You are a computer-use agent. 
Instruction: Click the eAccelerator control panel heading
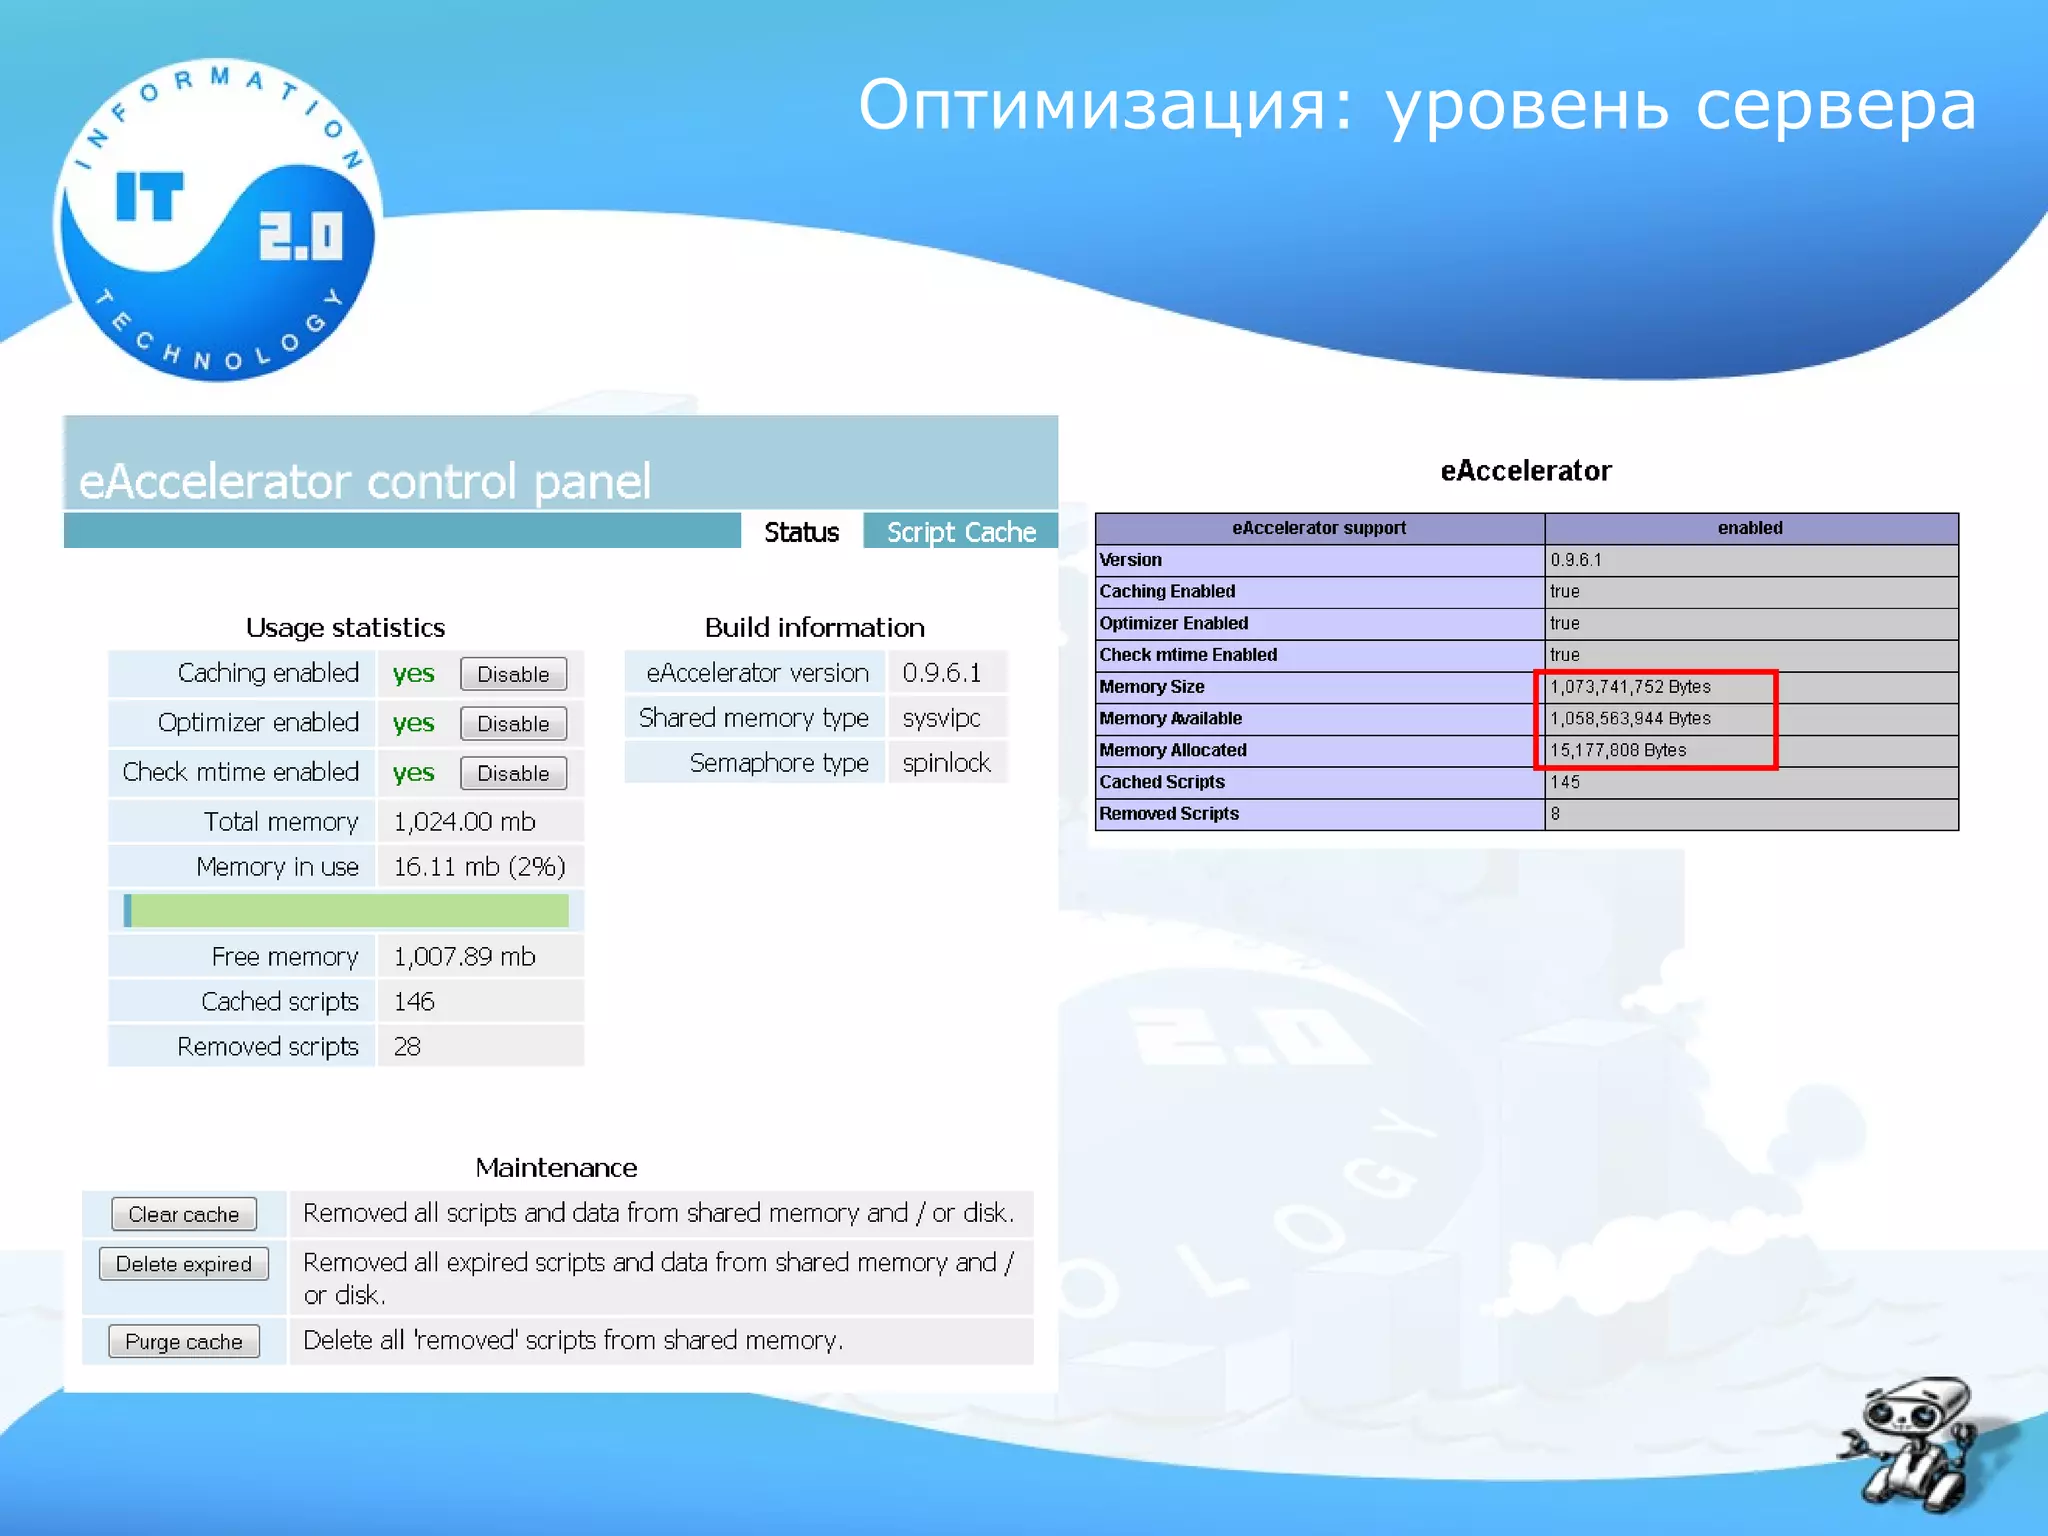pos(364,481)
